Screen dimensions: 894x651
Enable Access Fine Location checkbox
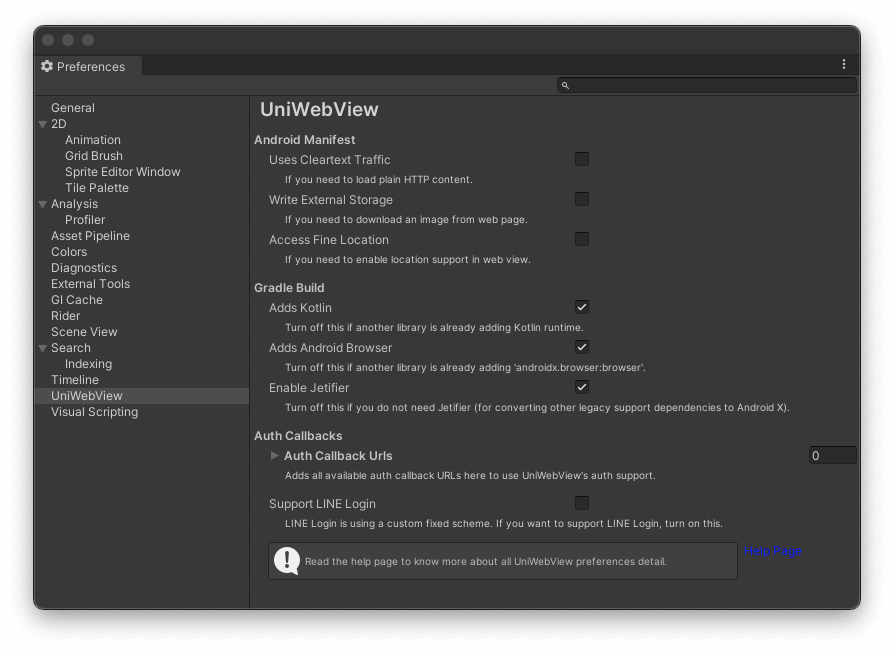(582, 239)
